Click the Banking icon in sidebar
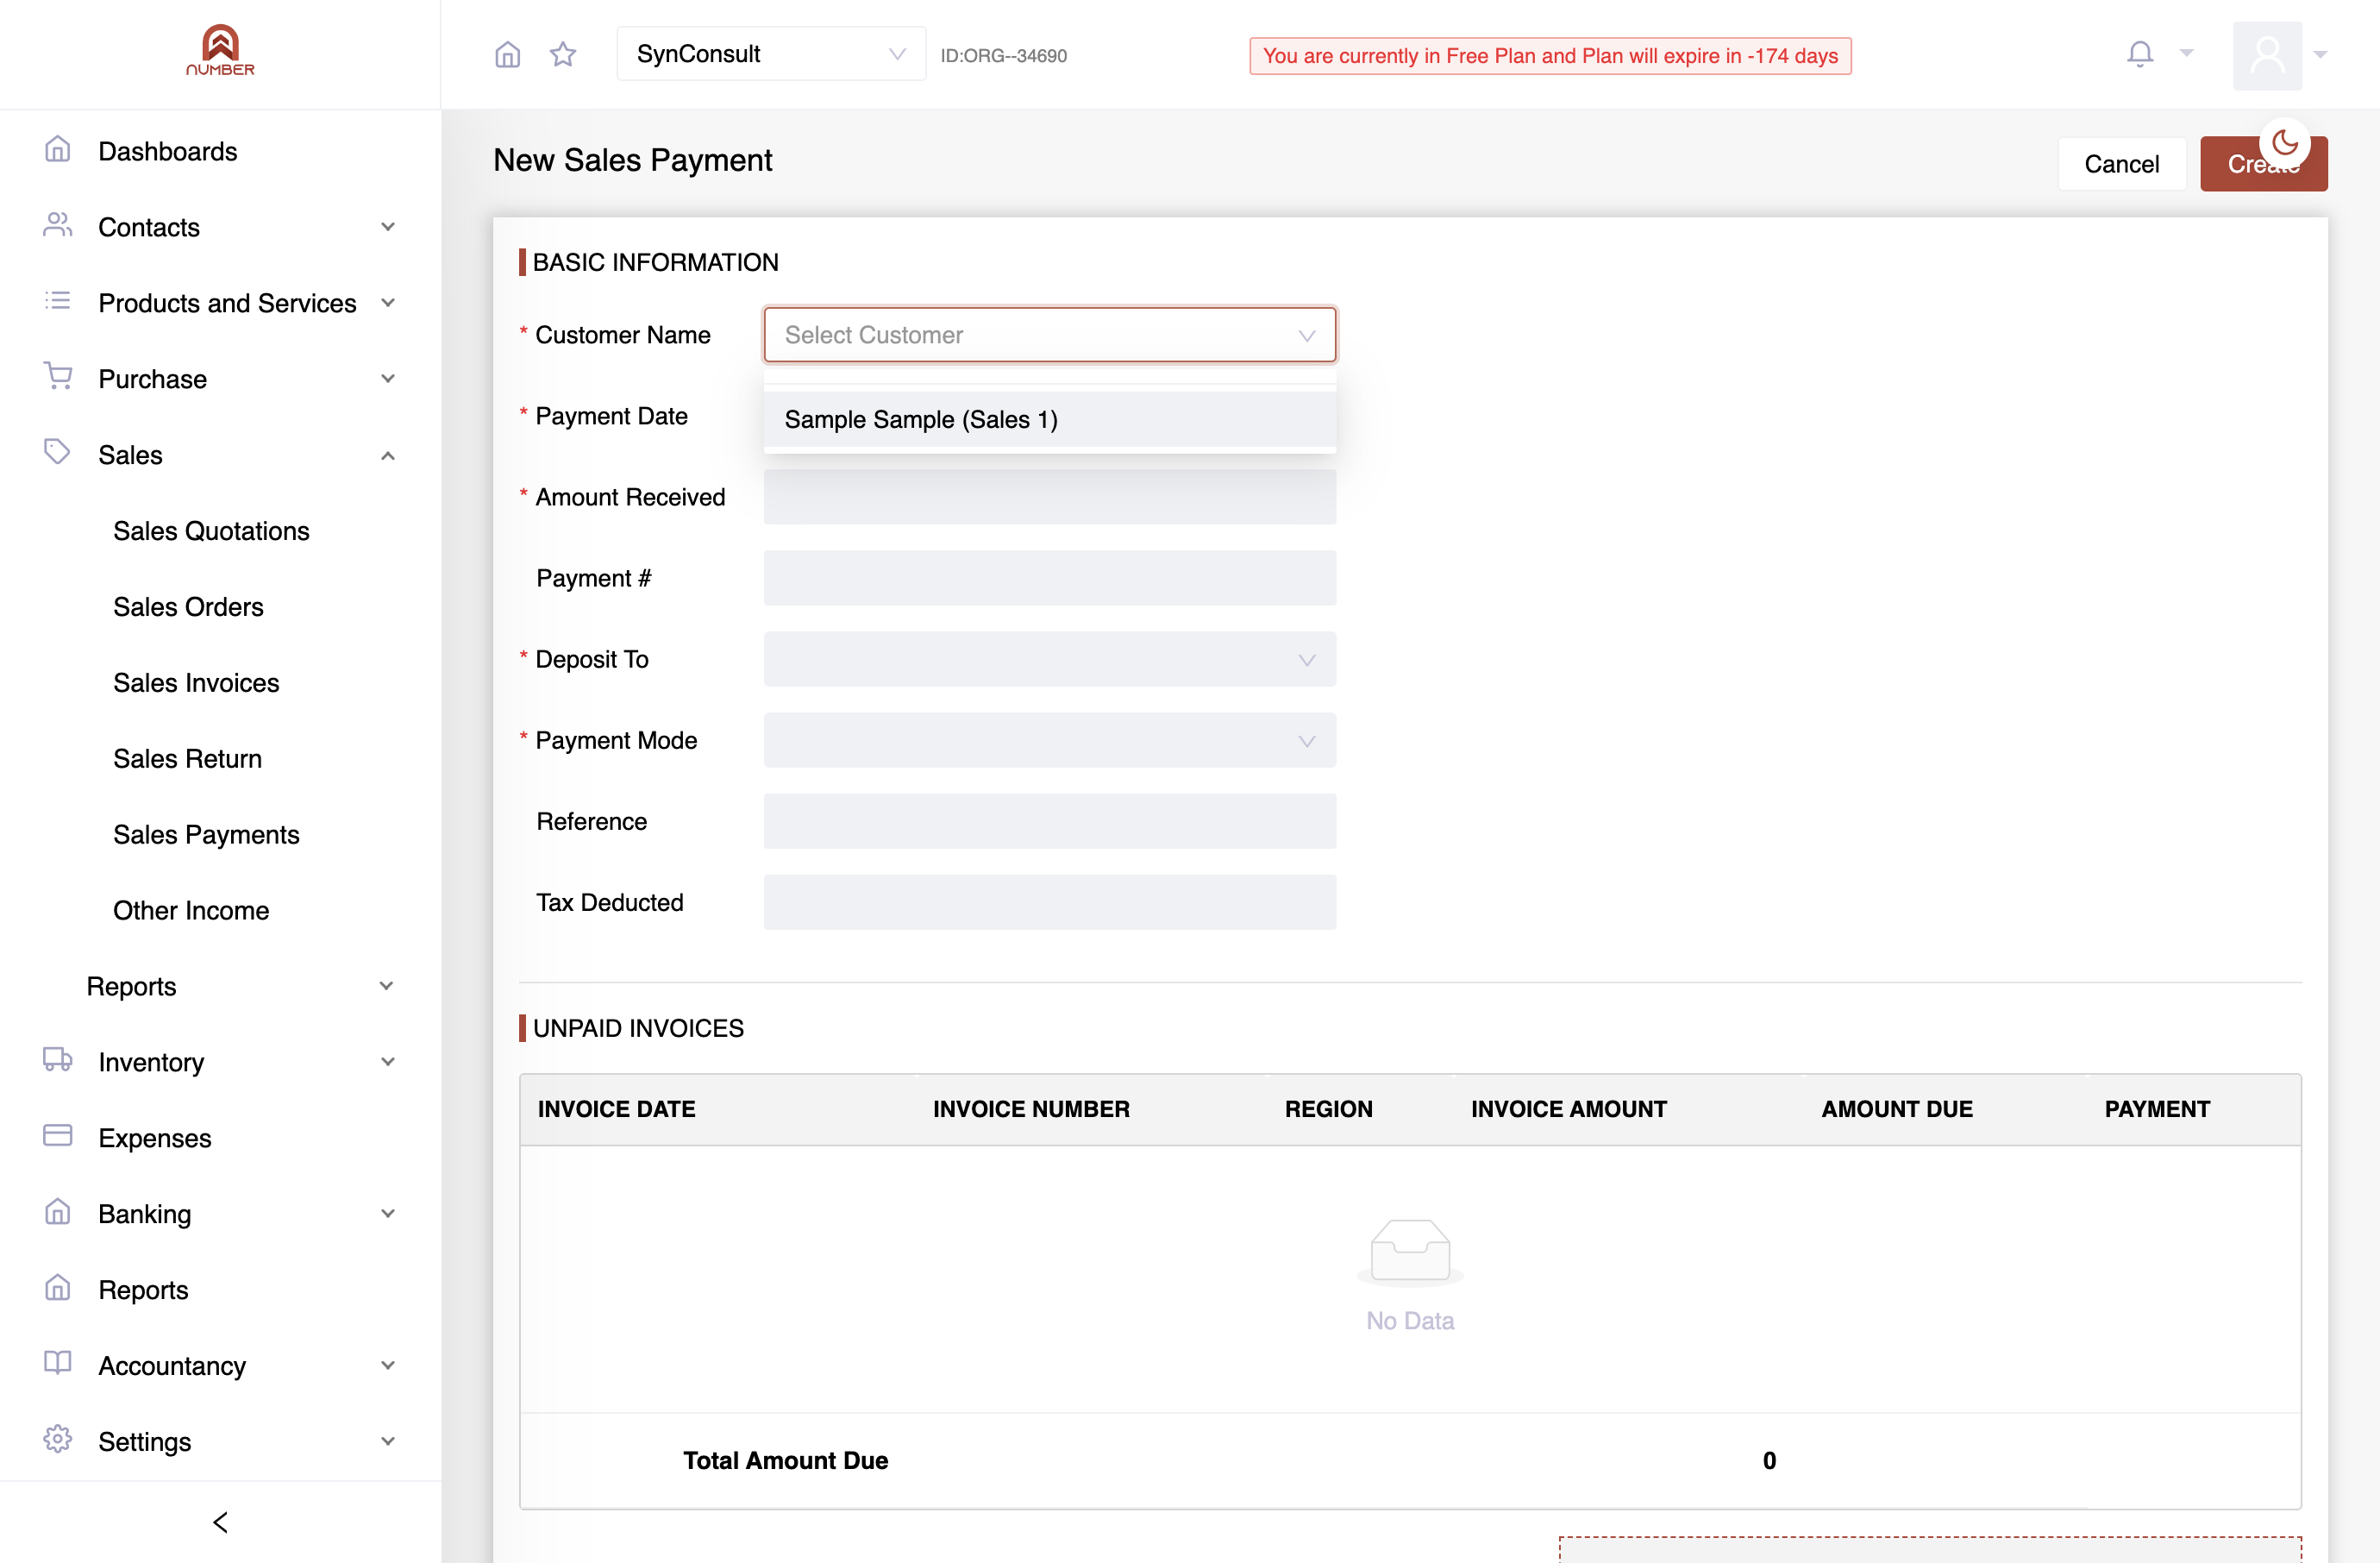 click(x=58, y=1212)
